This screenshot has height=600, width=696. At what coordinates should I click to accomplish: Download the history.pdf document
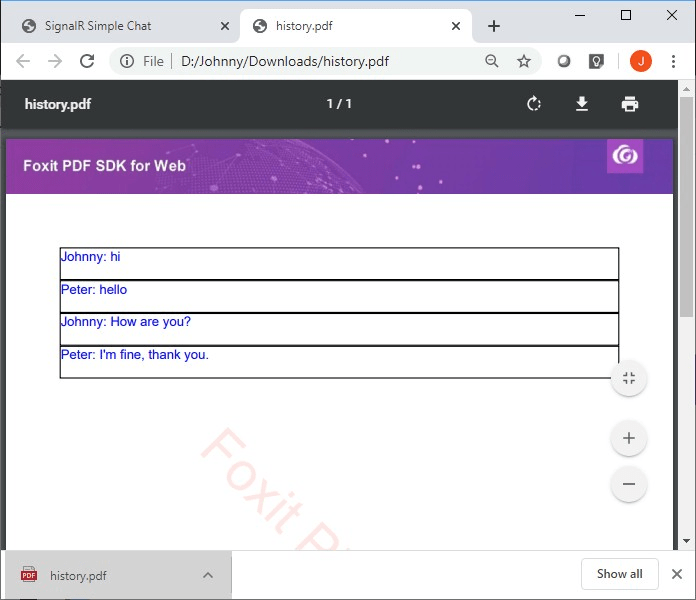coord(581,104)
